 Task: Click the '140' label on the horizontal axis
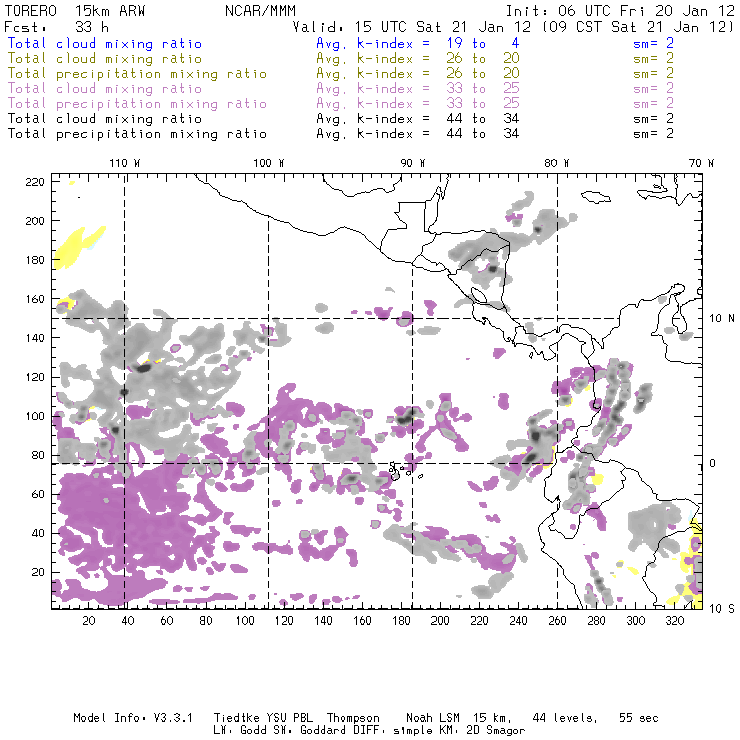pos(323,621)
